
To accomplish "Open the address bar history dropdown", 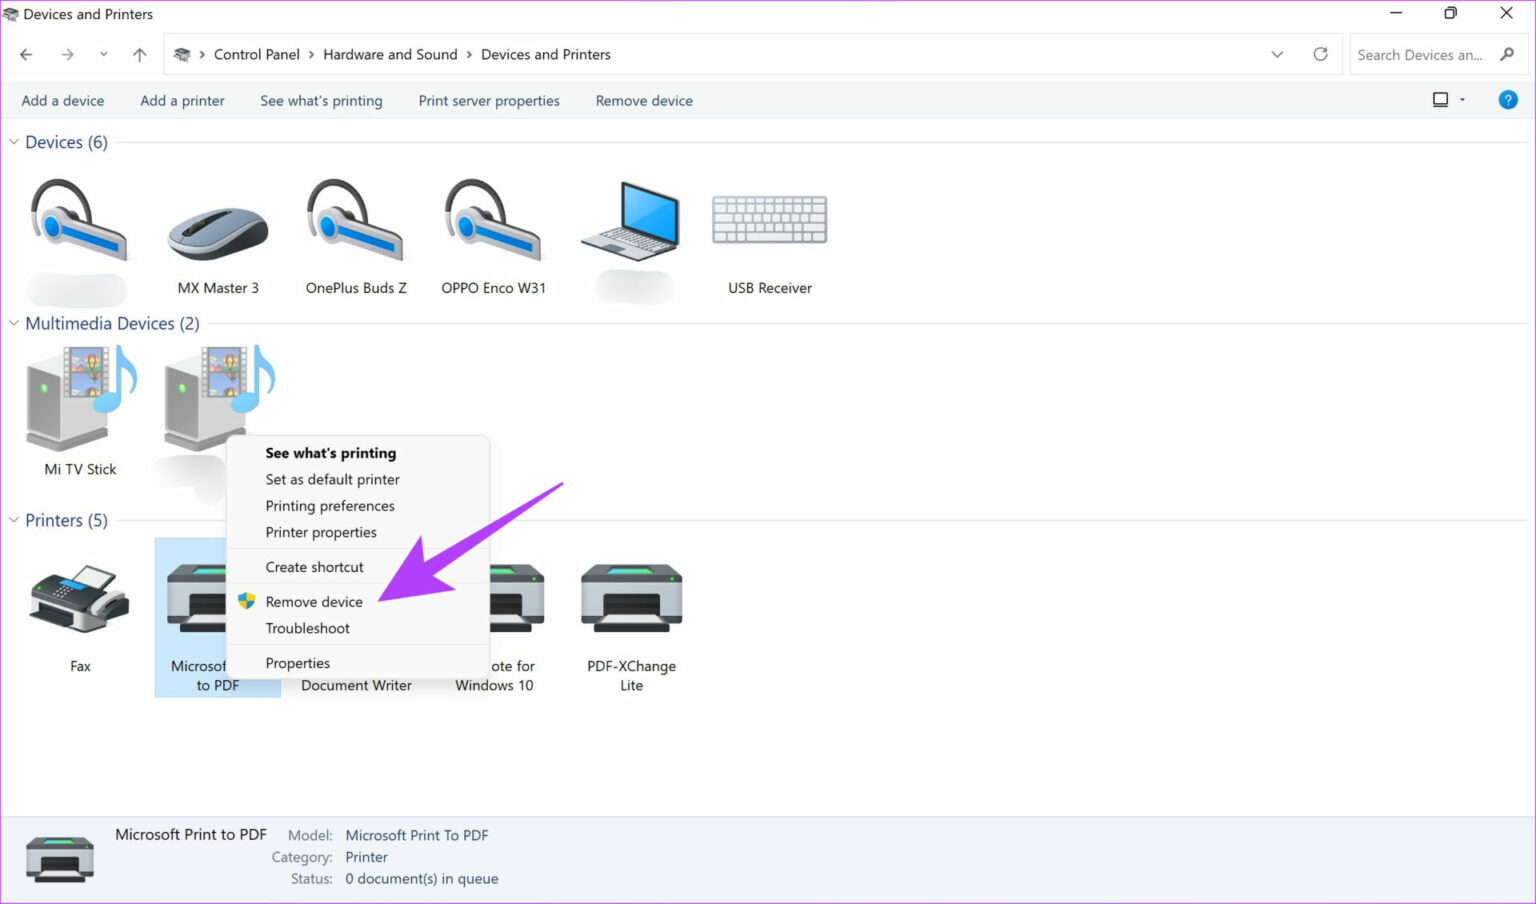I will coord(1277,54).
